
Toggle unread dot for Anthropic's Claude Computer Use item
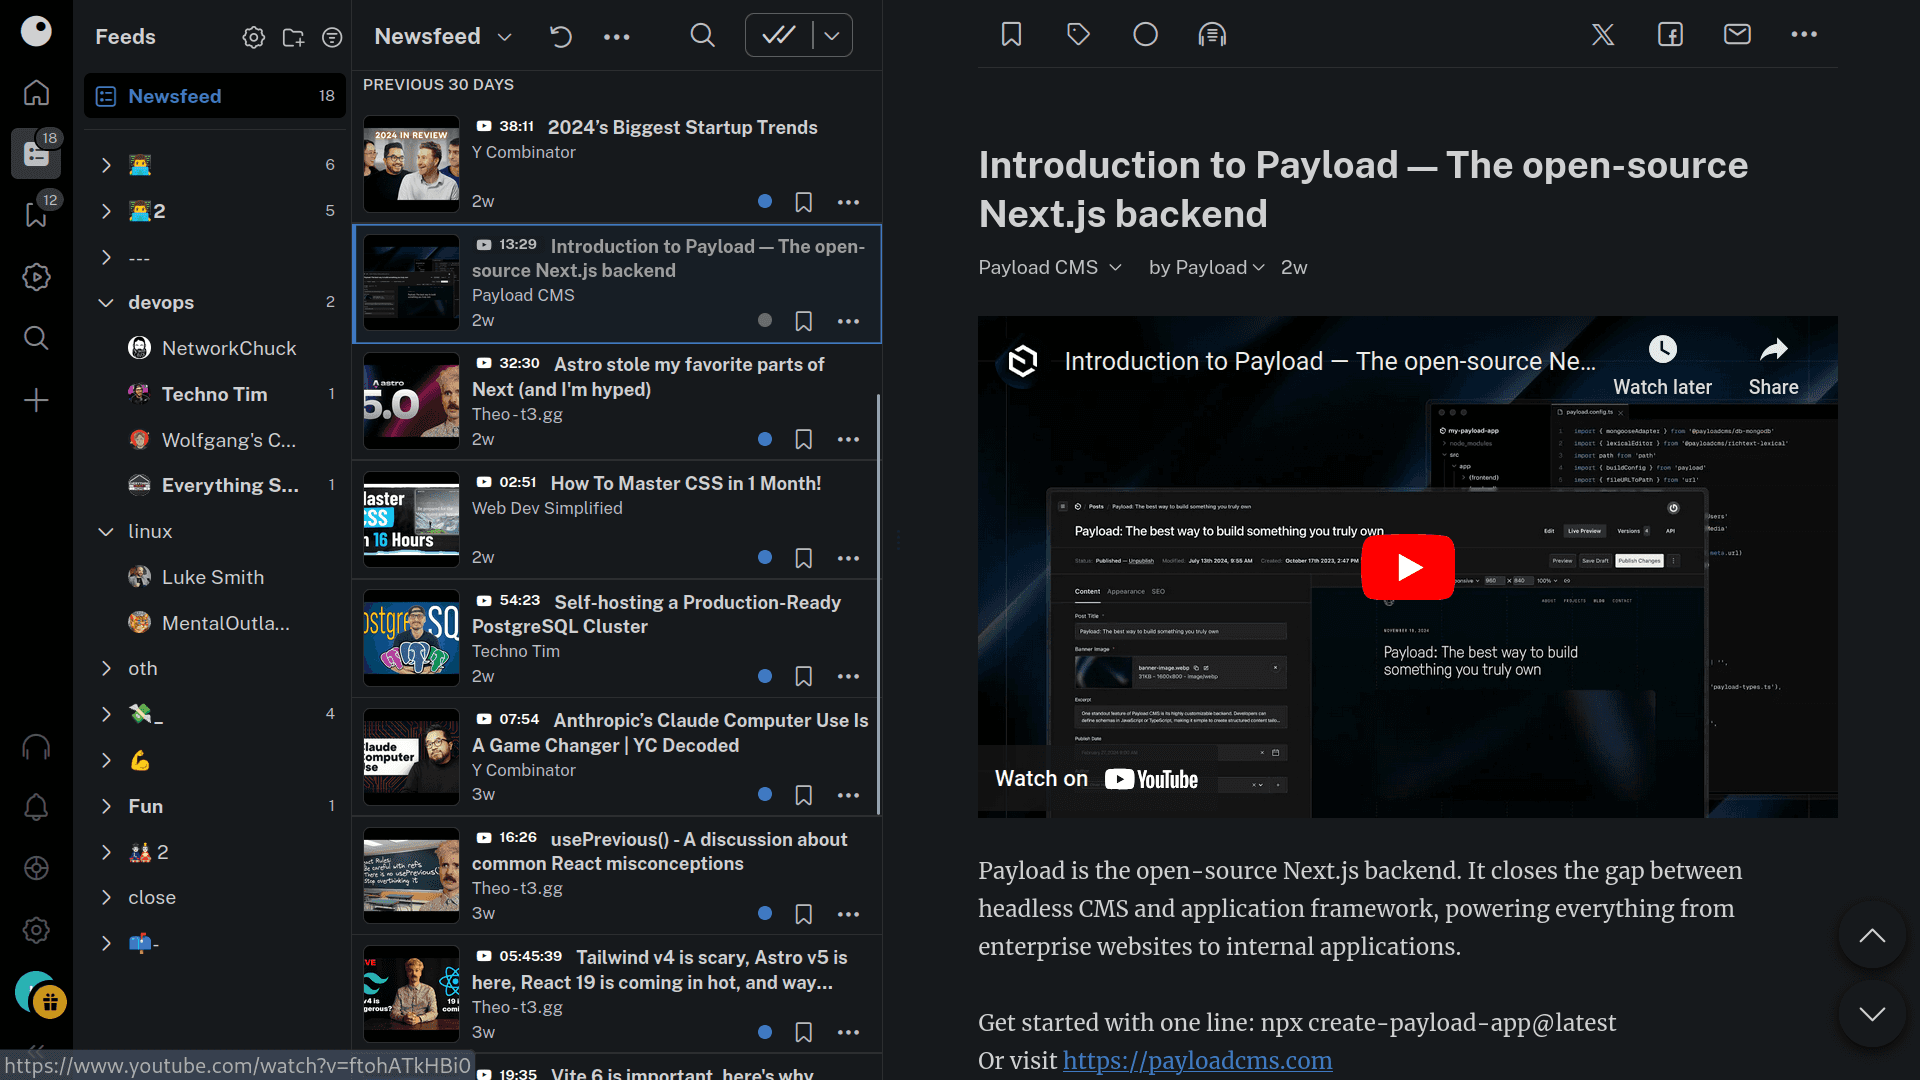(765, 794)
